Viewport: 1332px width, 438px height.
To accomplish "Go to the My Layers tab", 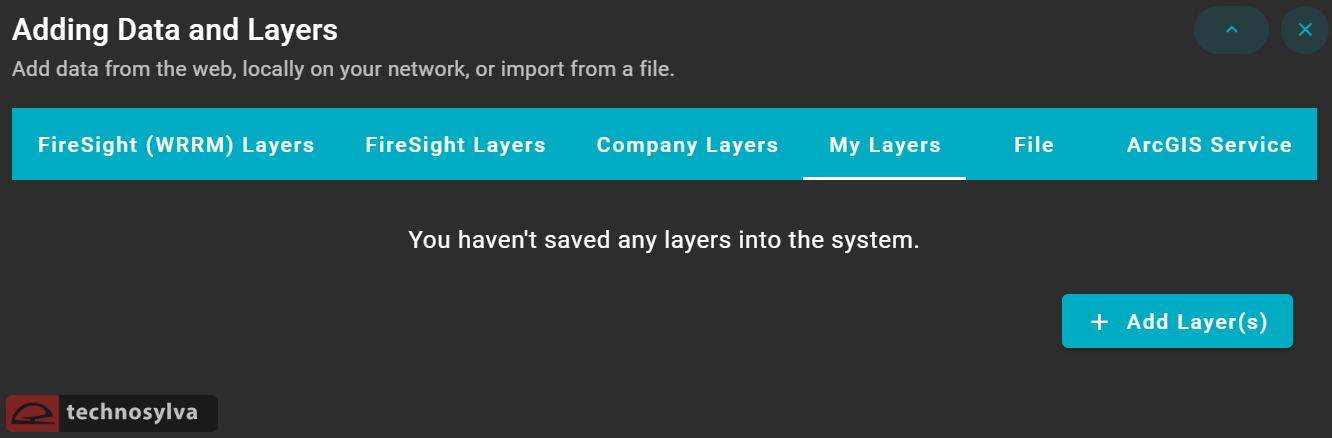I will [x=885, y=145].
